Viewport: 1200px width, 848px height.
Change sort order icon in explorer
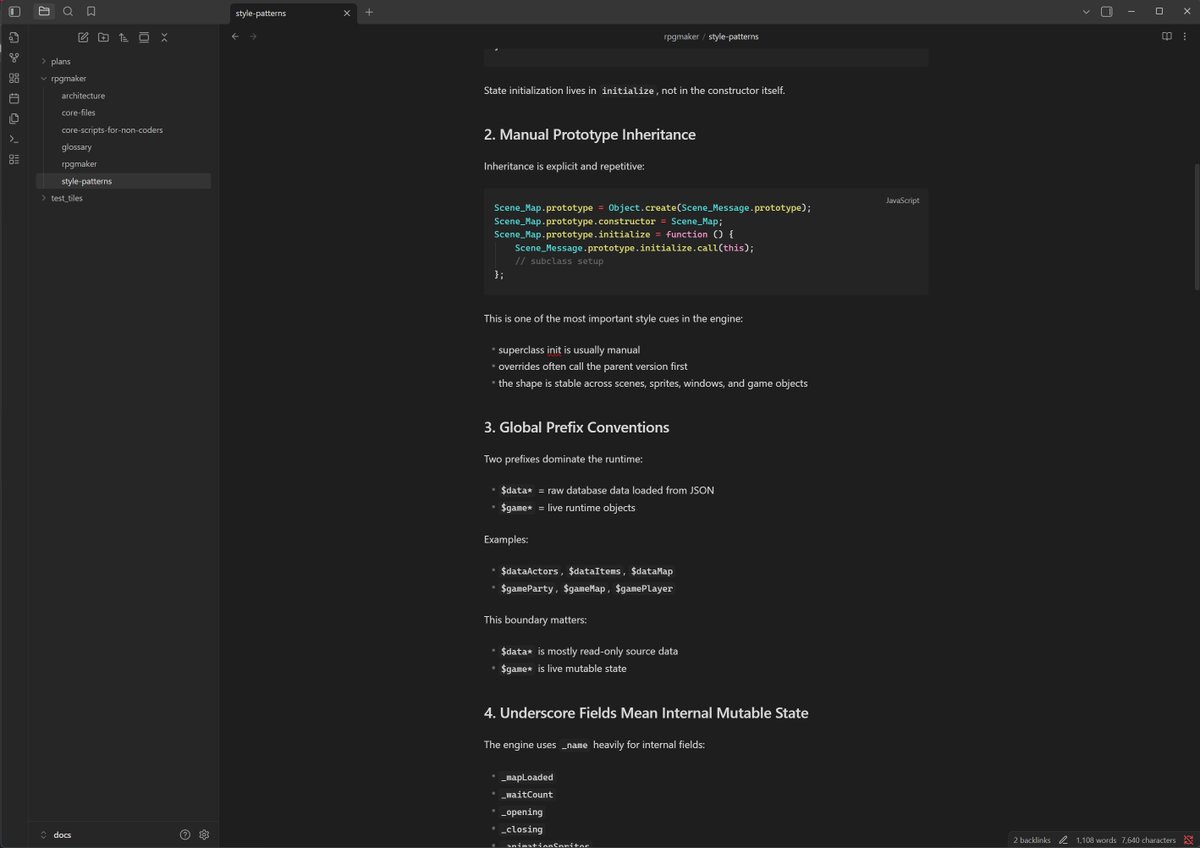(123, 37)
